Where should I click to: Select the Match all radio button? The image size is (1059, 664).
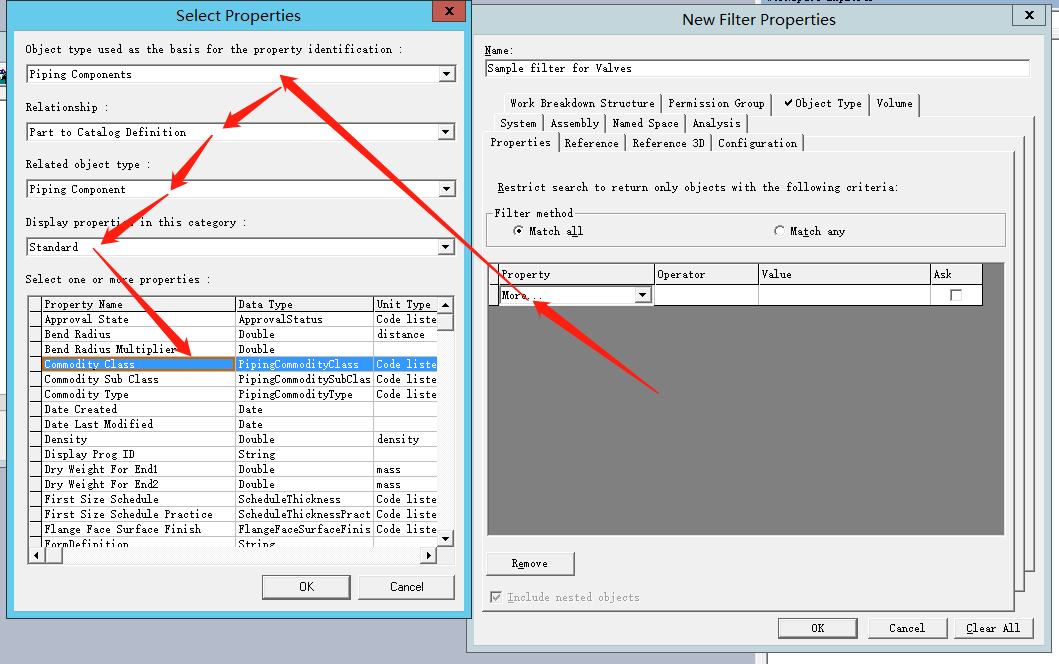(518, 231)
